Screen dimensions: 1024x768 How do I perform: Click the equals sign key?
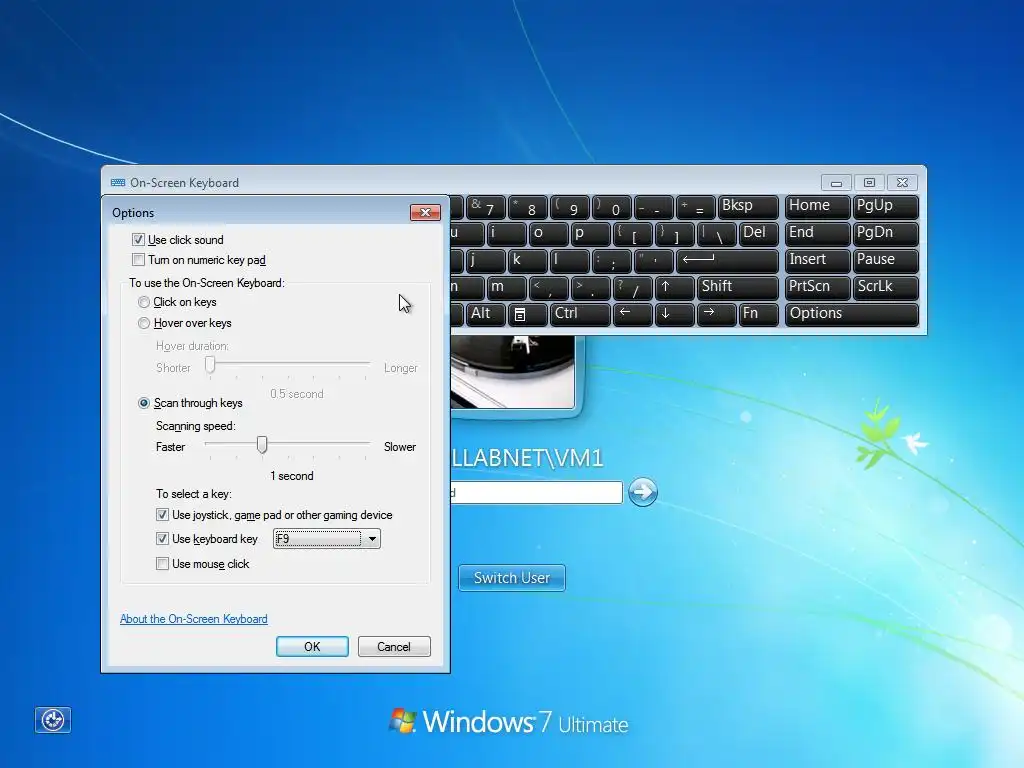tap(696, 206)
